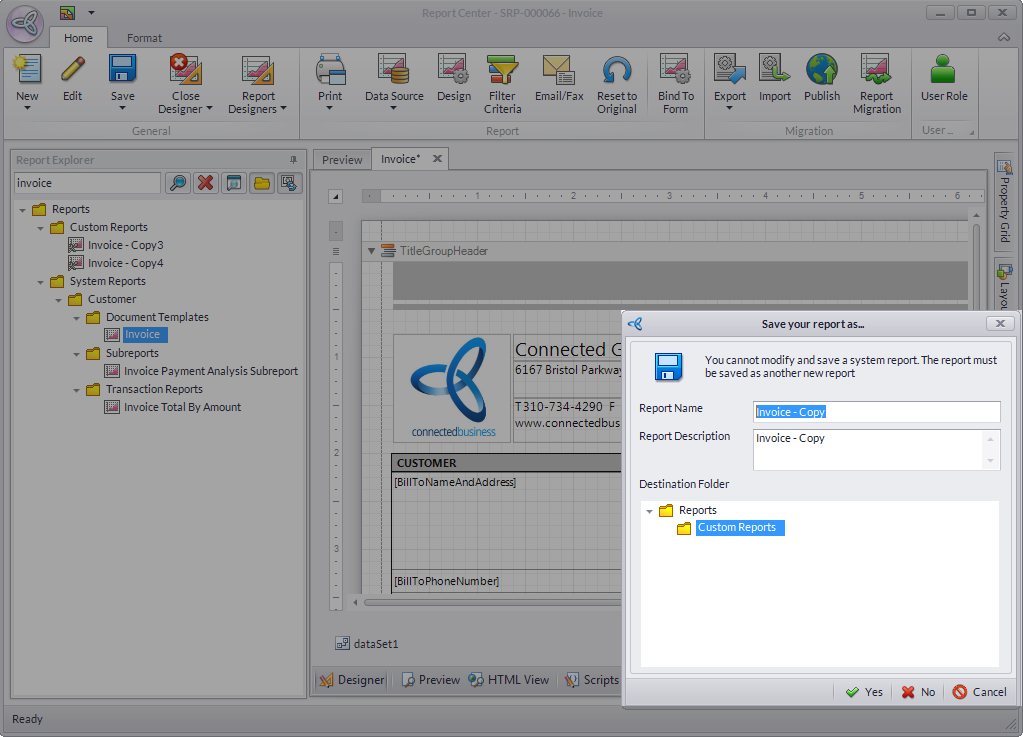This screenshot has height=737, width=1023.
Task: Click Cancel in the save dialog
Action: point(979,692)
